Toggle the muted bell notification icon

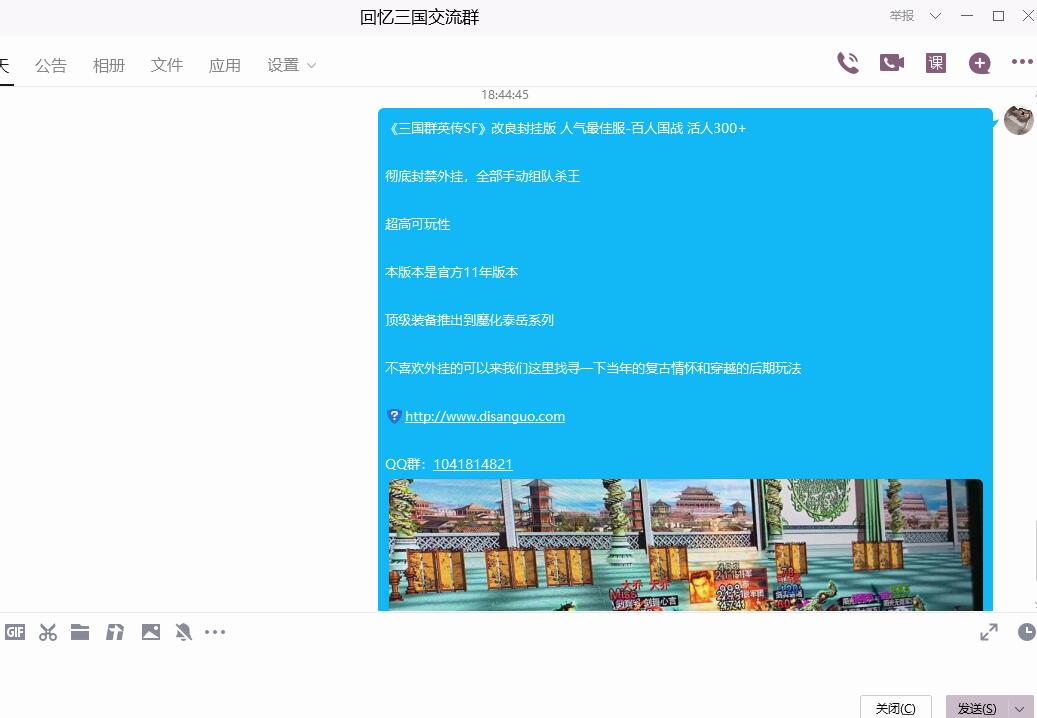pos(183,632)
